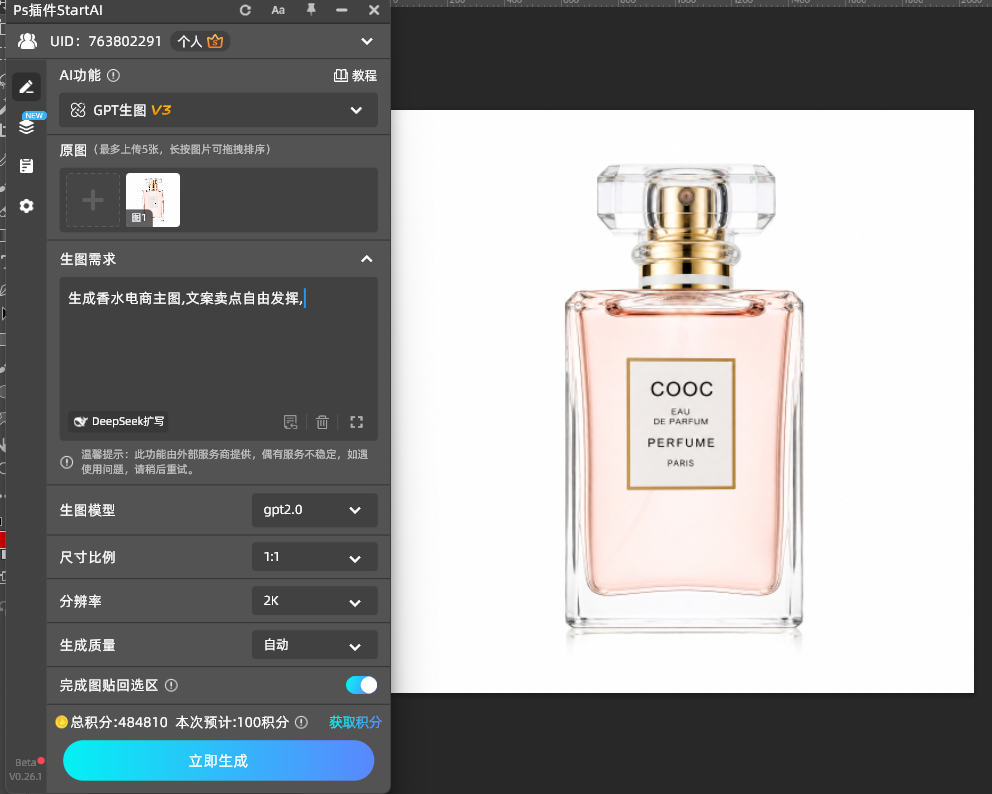The image size is (992, 794).
Task: Click the warning tip info icon
Action: (x=66, y=462)
